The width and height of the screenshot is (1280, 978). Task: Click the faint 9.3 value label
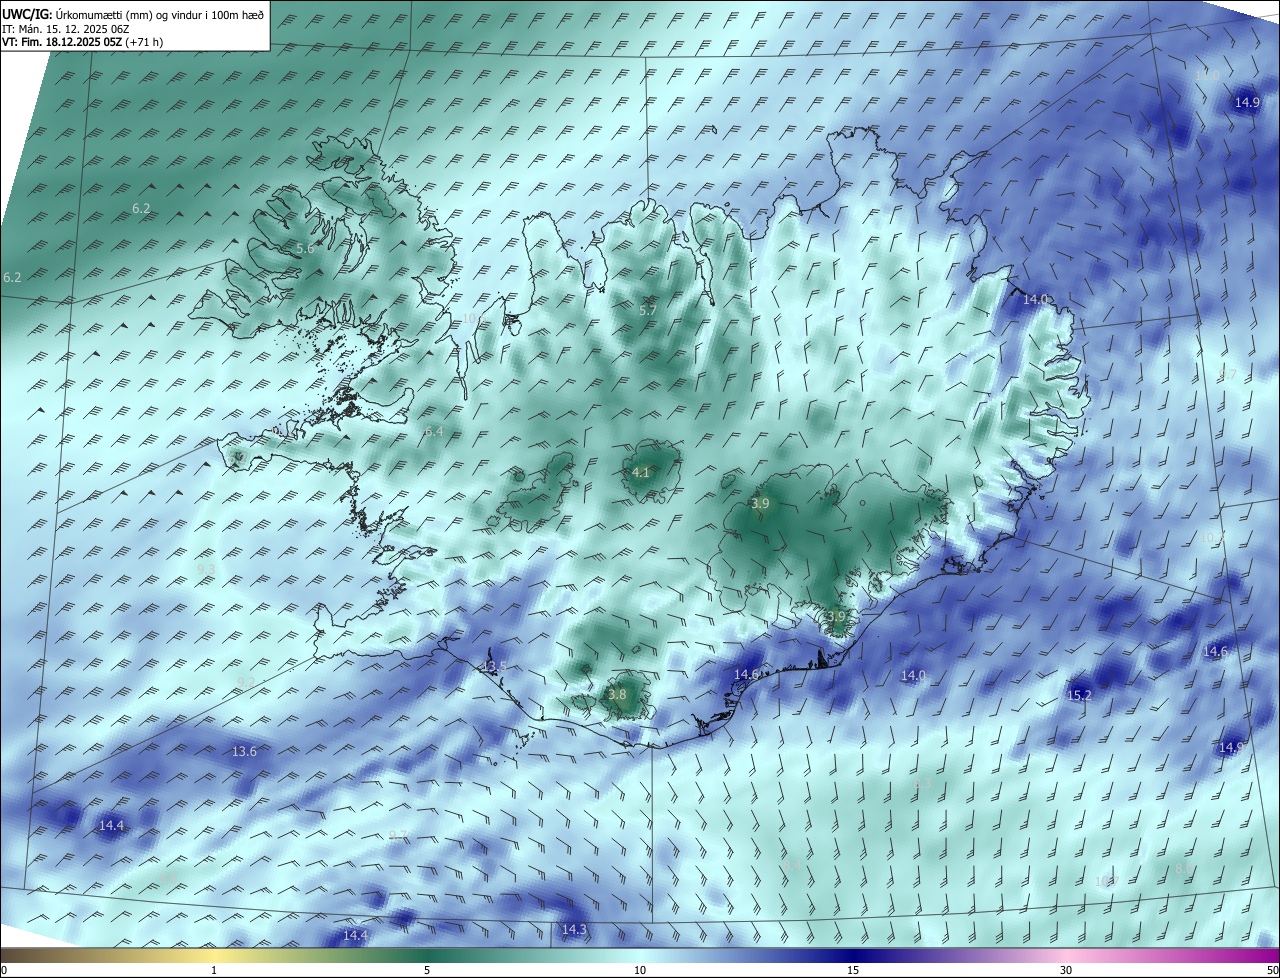tap(206, 568)
